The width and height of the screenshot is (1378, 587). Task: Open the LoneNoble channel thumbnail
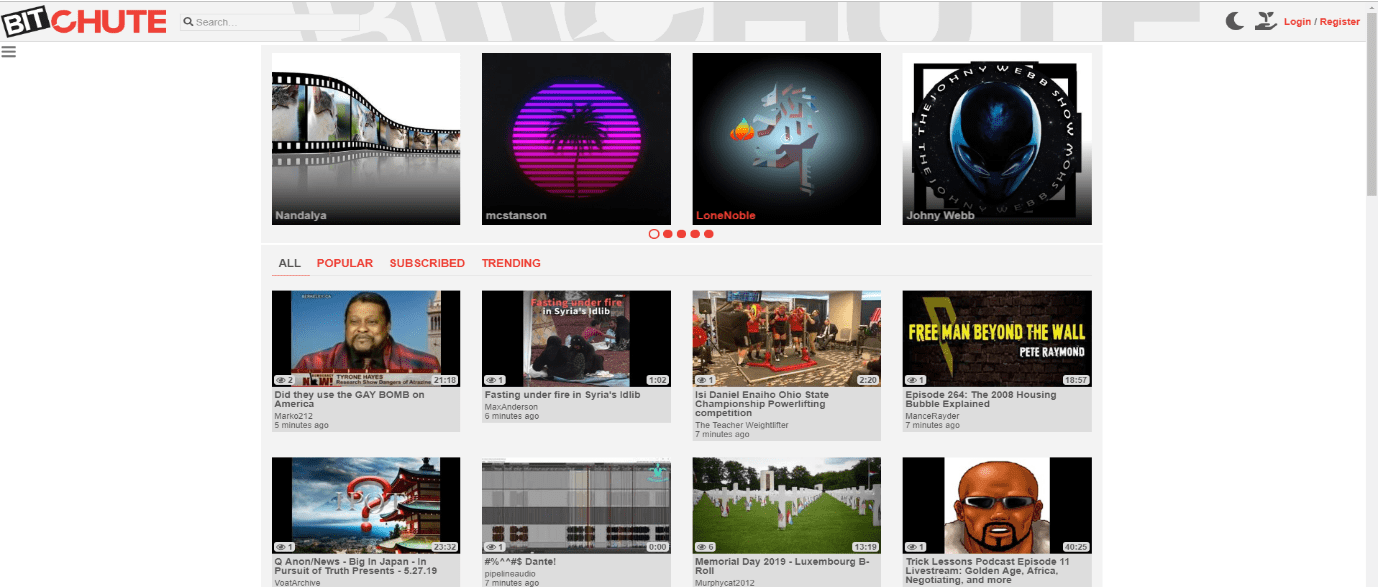pyautogui.click(x=786, y=139)
